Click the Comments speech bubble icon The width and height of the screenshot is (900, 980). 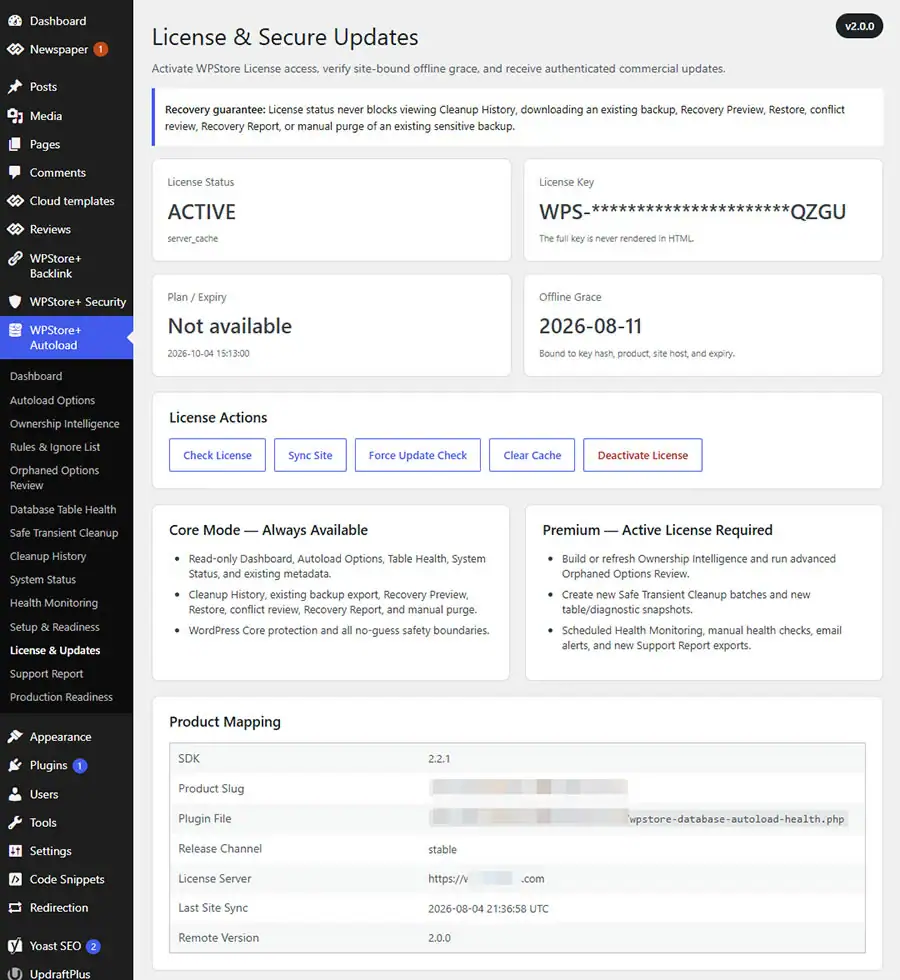(x=15, y=172)
